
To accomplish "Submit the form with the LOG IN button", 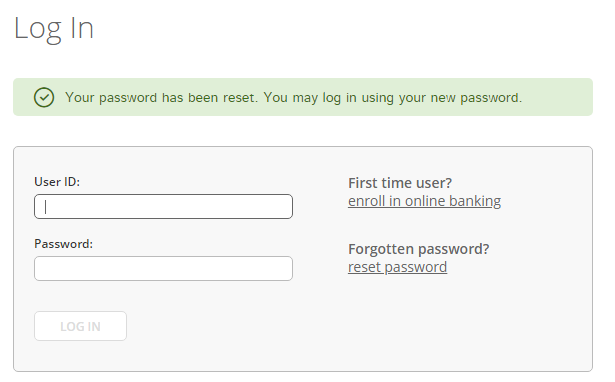I will pyautogui.click(x=80, y=326).
